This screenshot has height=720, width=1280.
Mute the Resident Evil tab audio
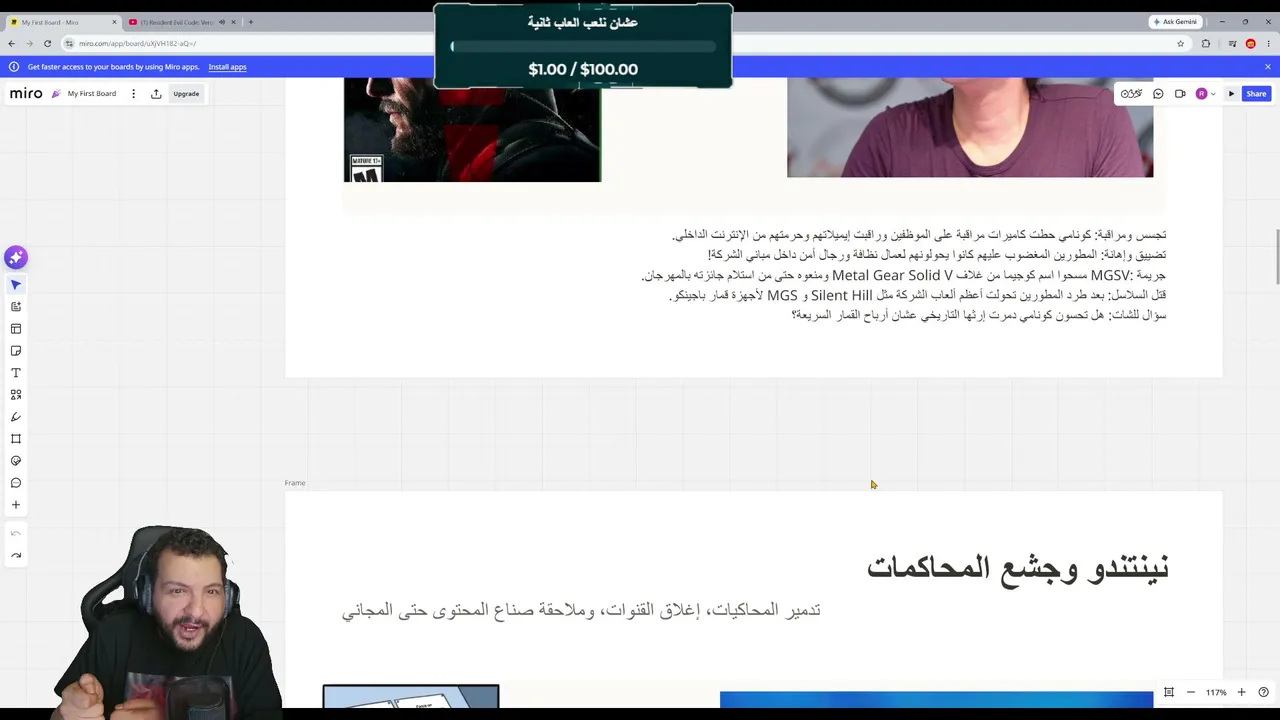point(221,22)
